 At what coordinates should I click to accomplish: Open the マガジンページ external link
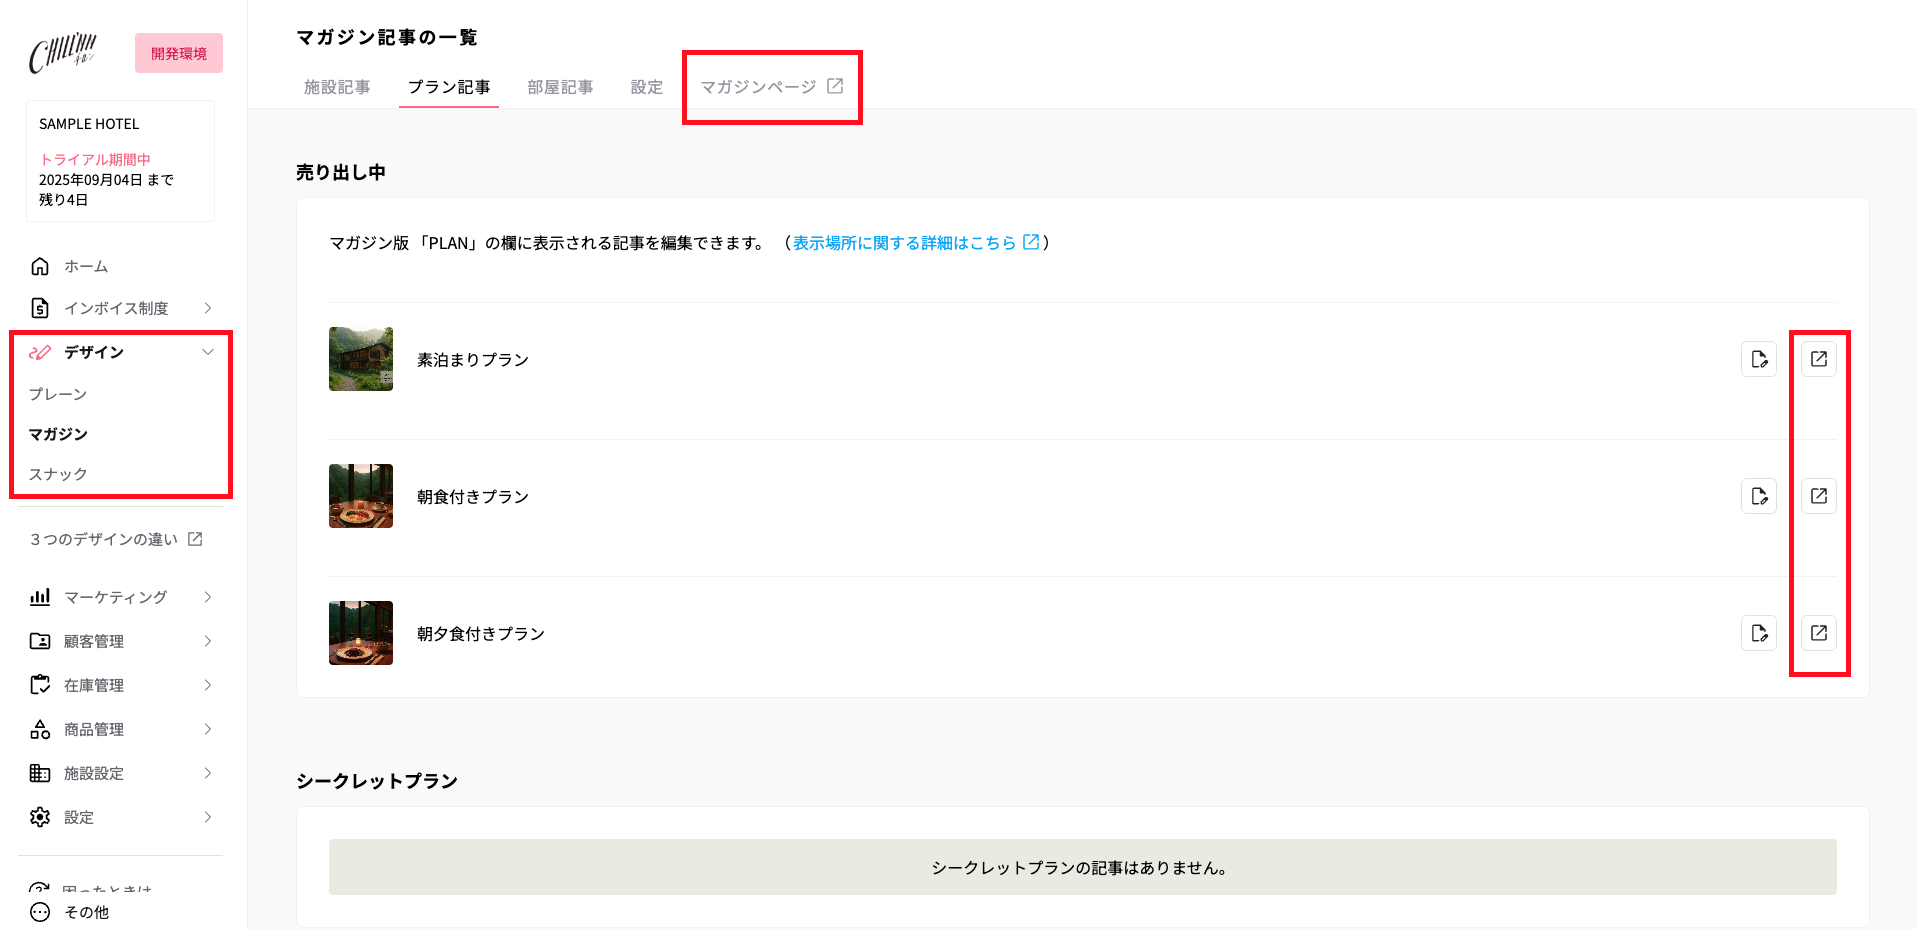(771, 87)
